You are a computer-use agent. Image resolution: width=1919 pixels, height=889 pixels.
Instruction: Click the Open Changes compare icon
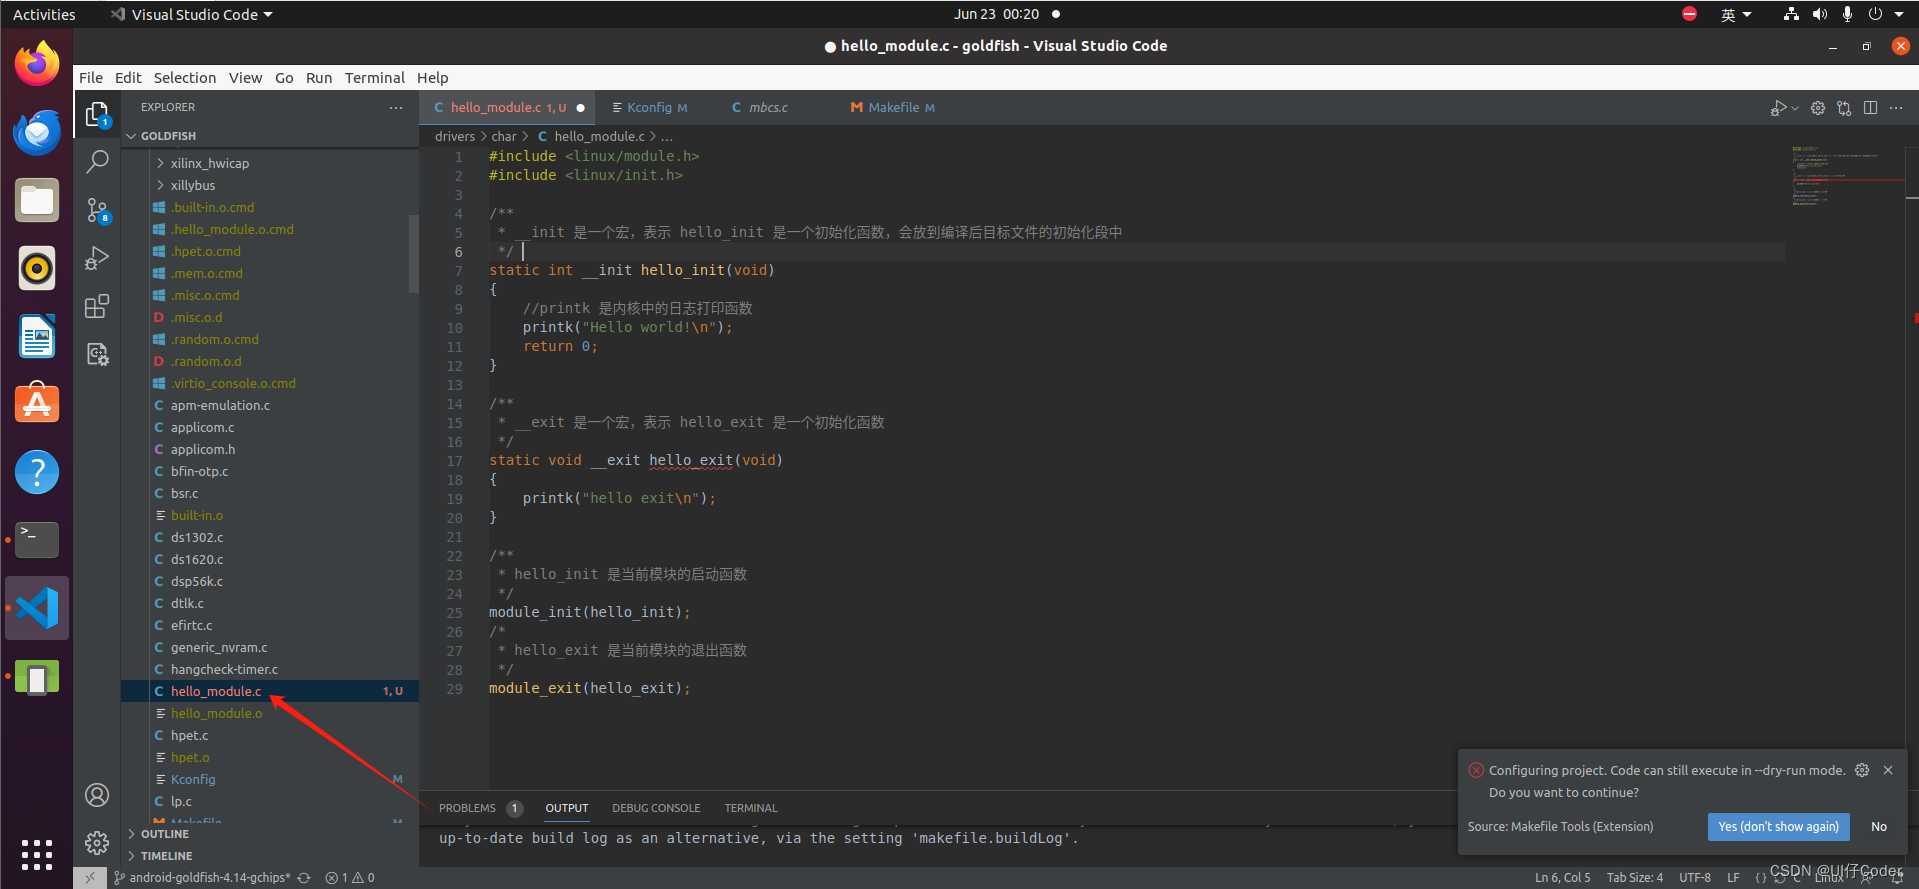click(1844, 108)
